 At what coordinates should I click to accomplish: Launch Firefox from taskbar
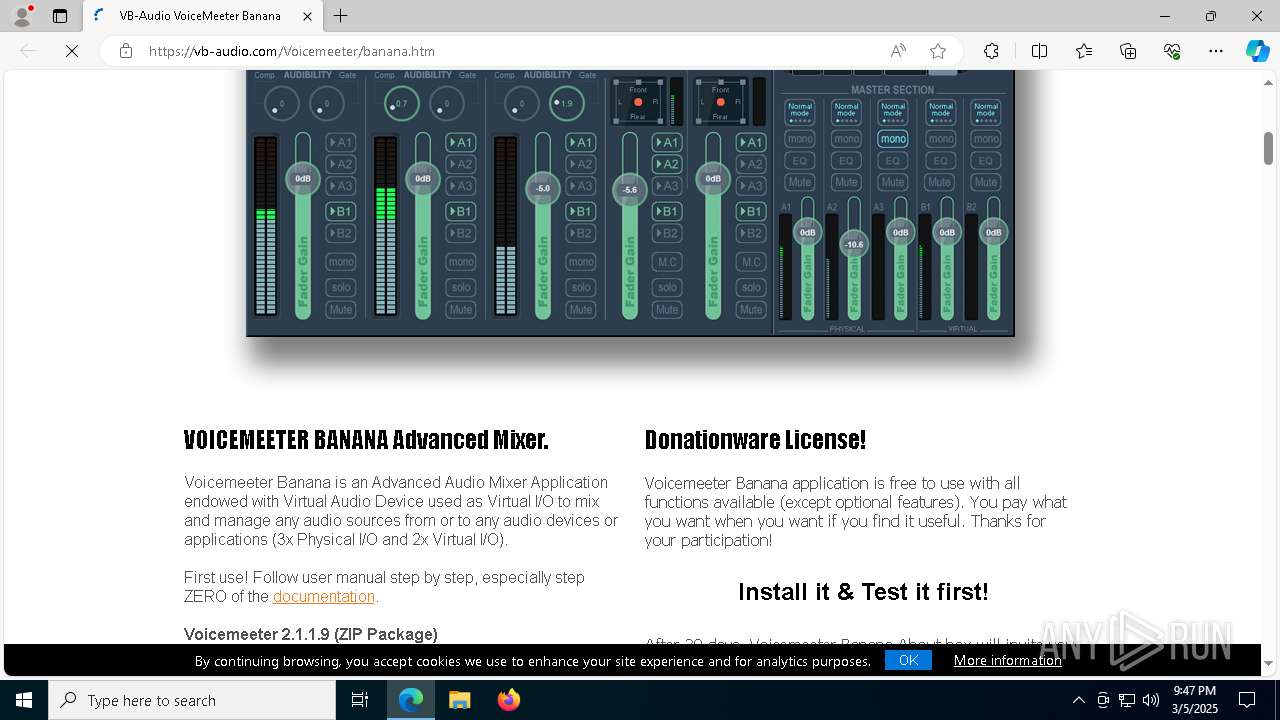(x=508, y=700)
